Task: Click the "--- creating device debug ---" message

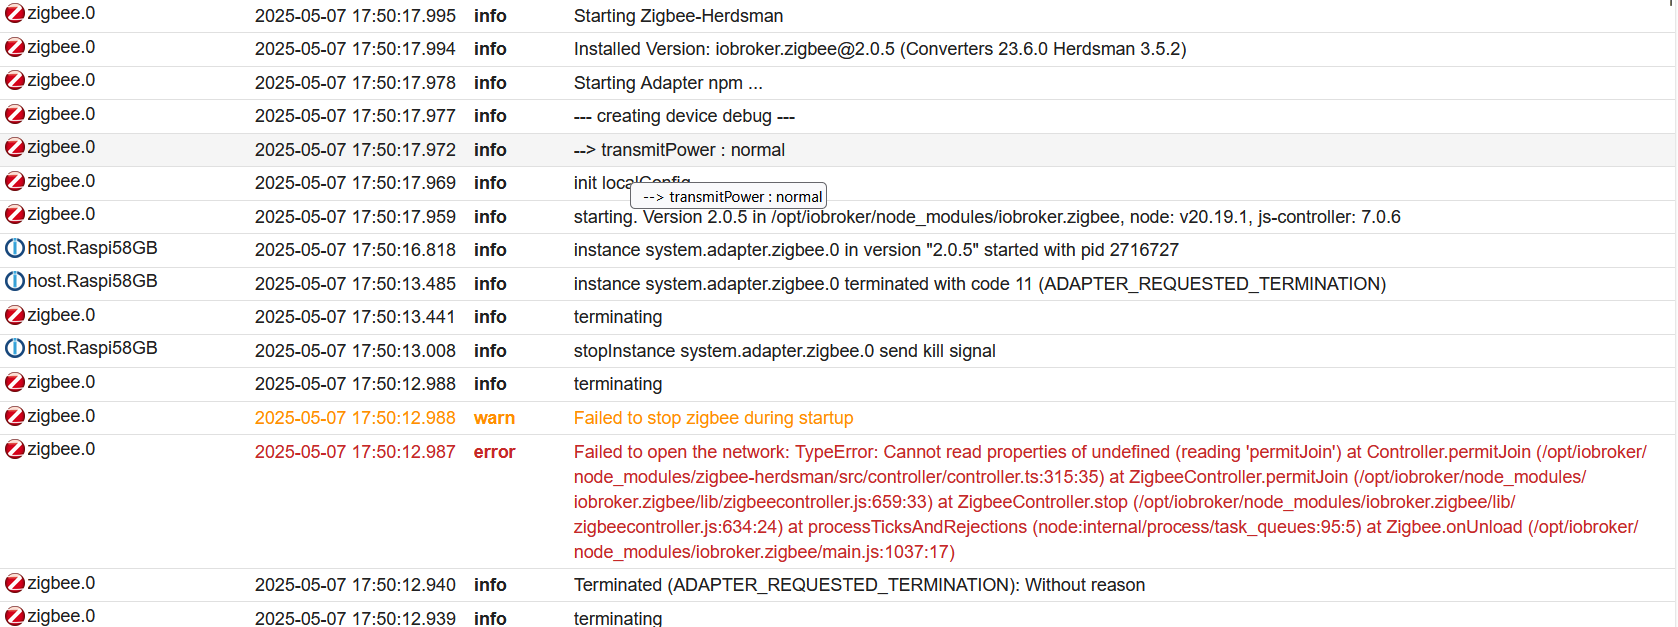Action: 684,116
